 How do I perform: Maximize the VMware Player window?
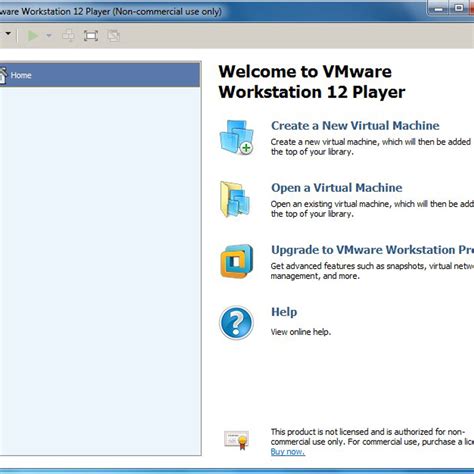point(459,8)
